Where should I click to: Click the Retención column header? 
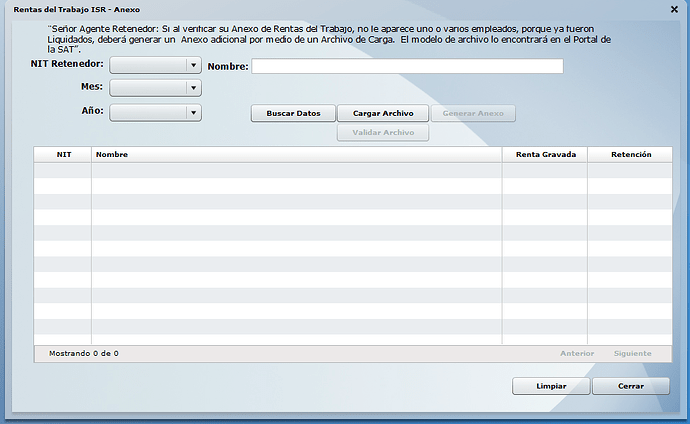(630, 155)
